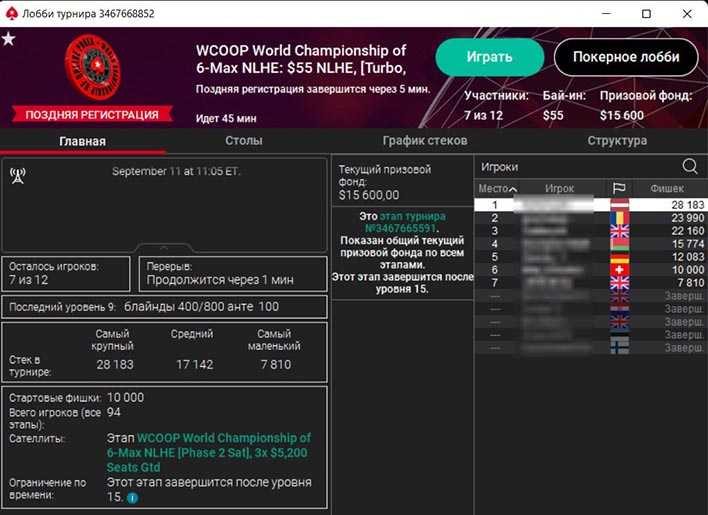Sort players by Фишек column header
Image resolution: width=708 pixels, height=515 pixels.
(x=667, y=188)
